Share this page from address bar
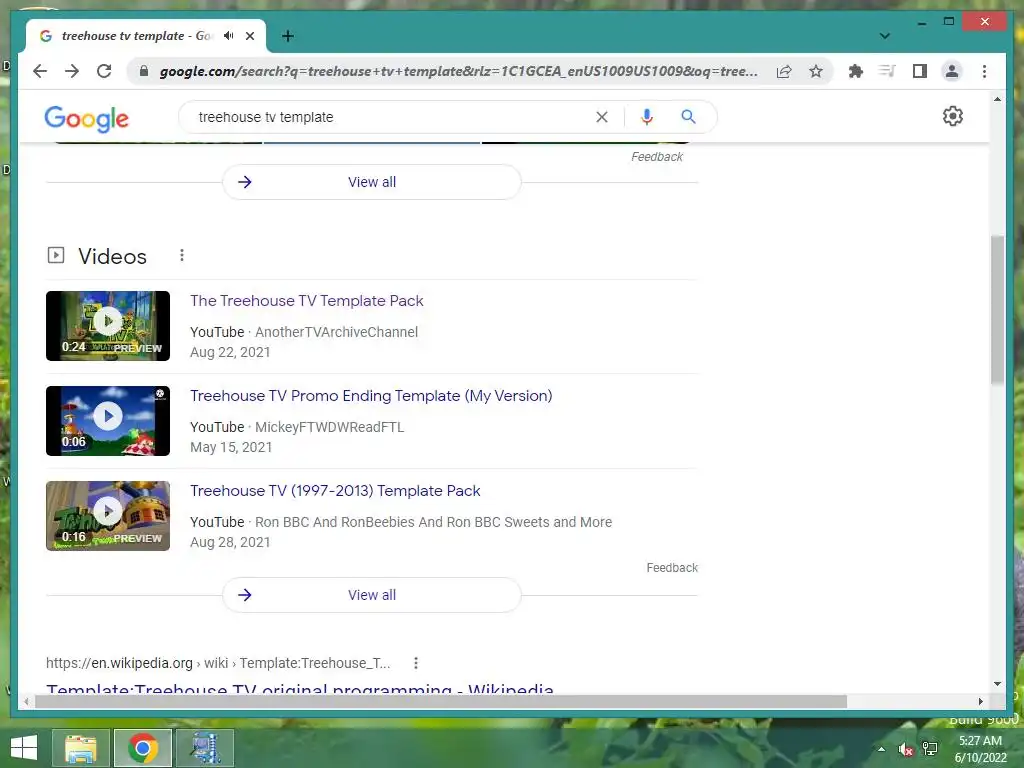The width and height of the screenshot is (1024, 768). pyautogui.click(x=784, y=71)
